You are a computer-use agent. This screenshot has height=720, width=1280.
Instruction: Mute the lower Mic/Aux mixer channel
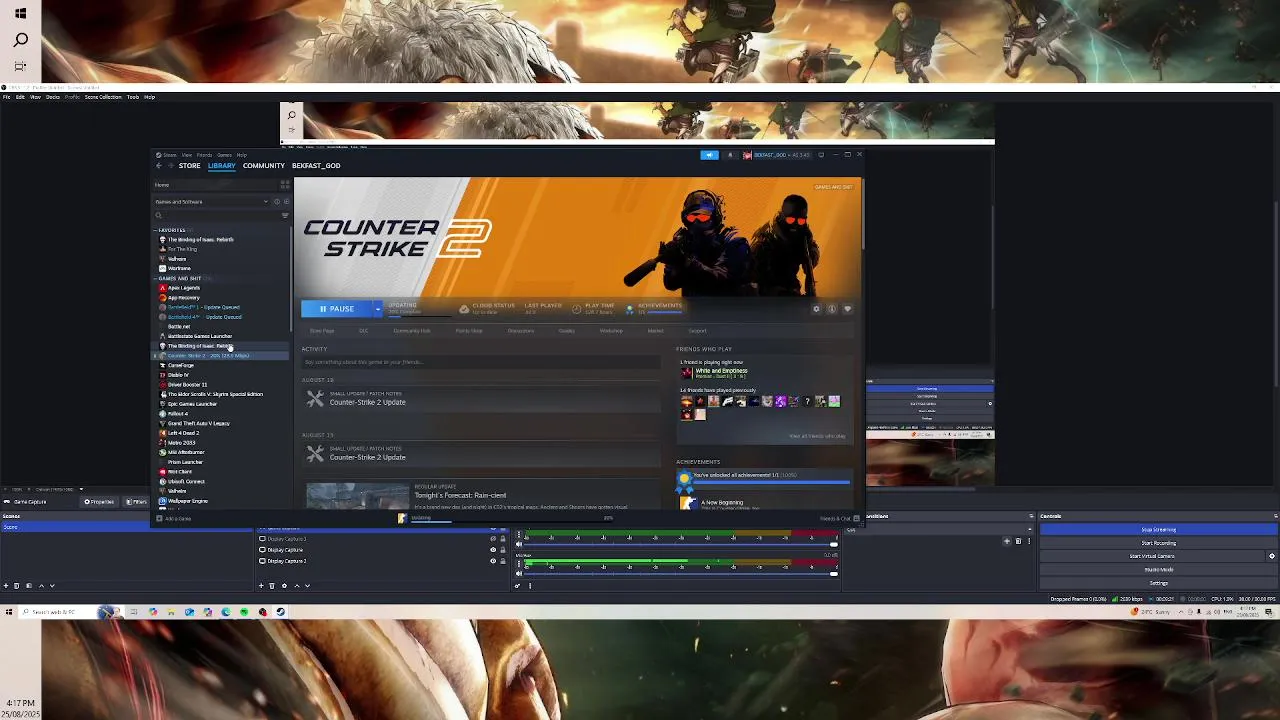click(x=518, y=573)
